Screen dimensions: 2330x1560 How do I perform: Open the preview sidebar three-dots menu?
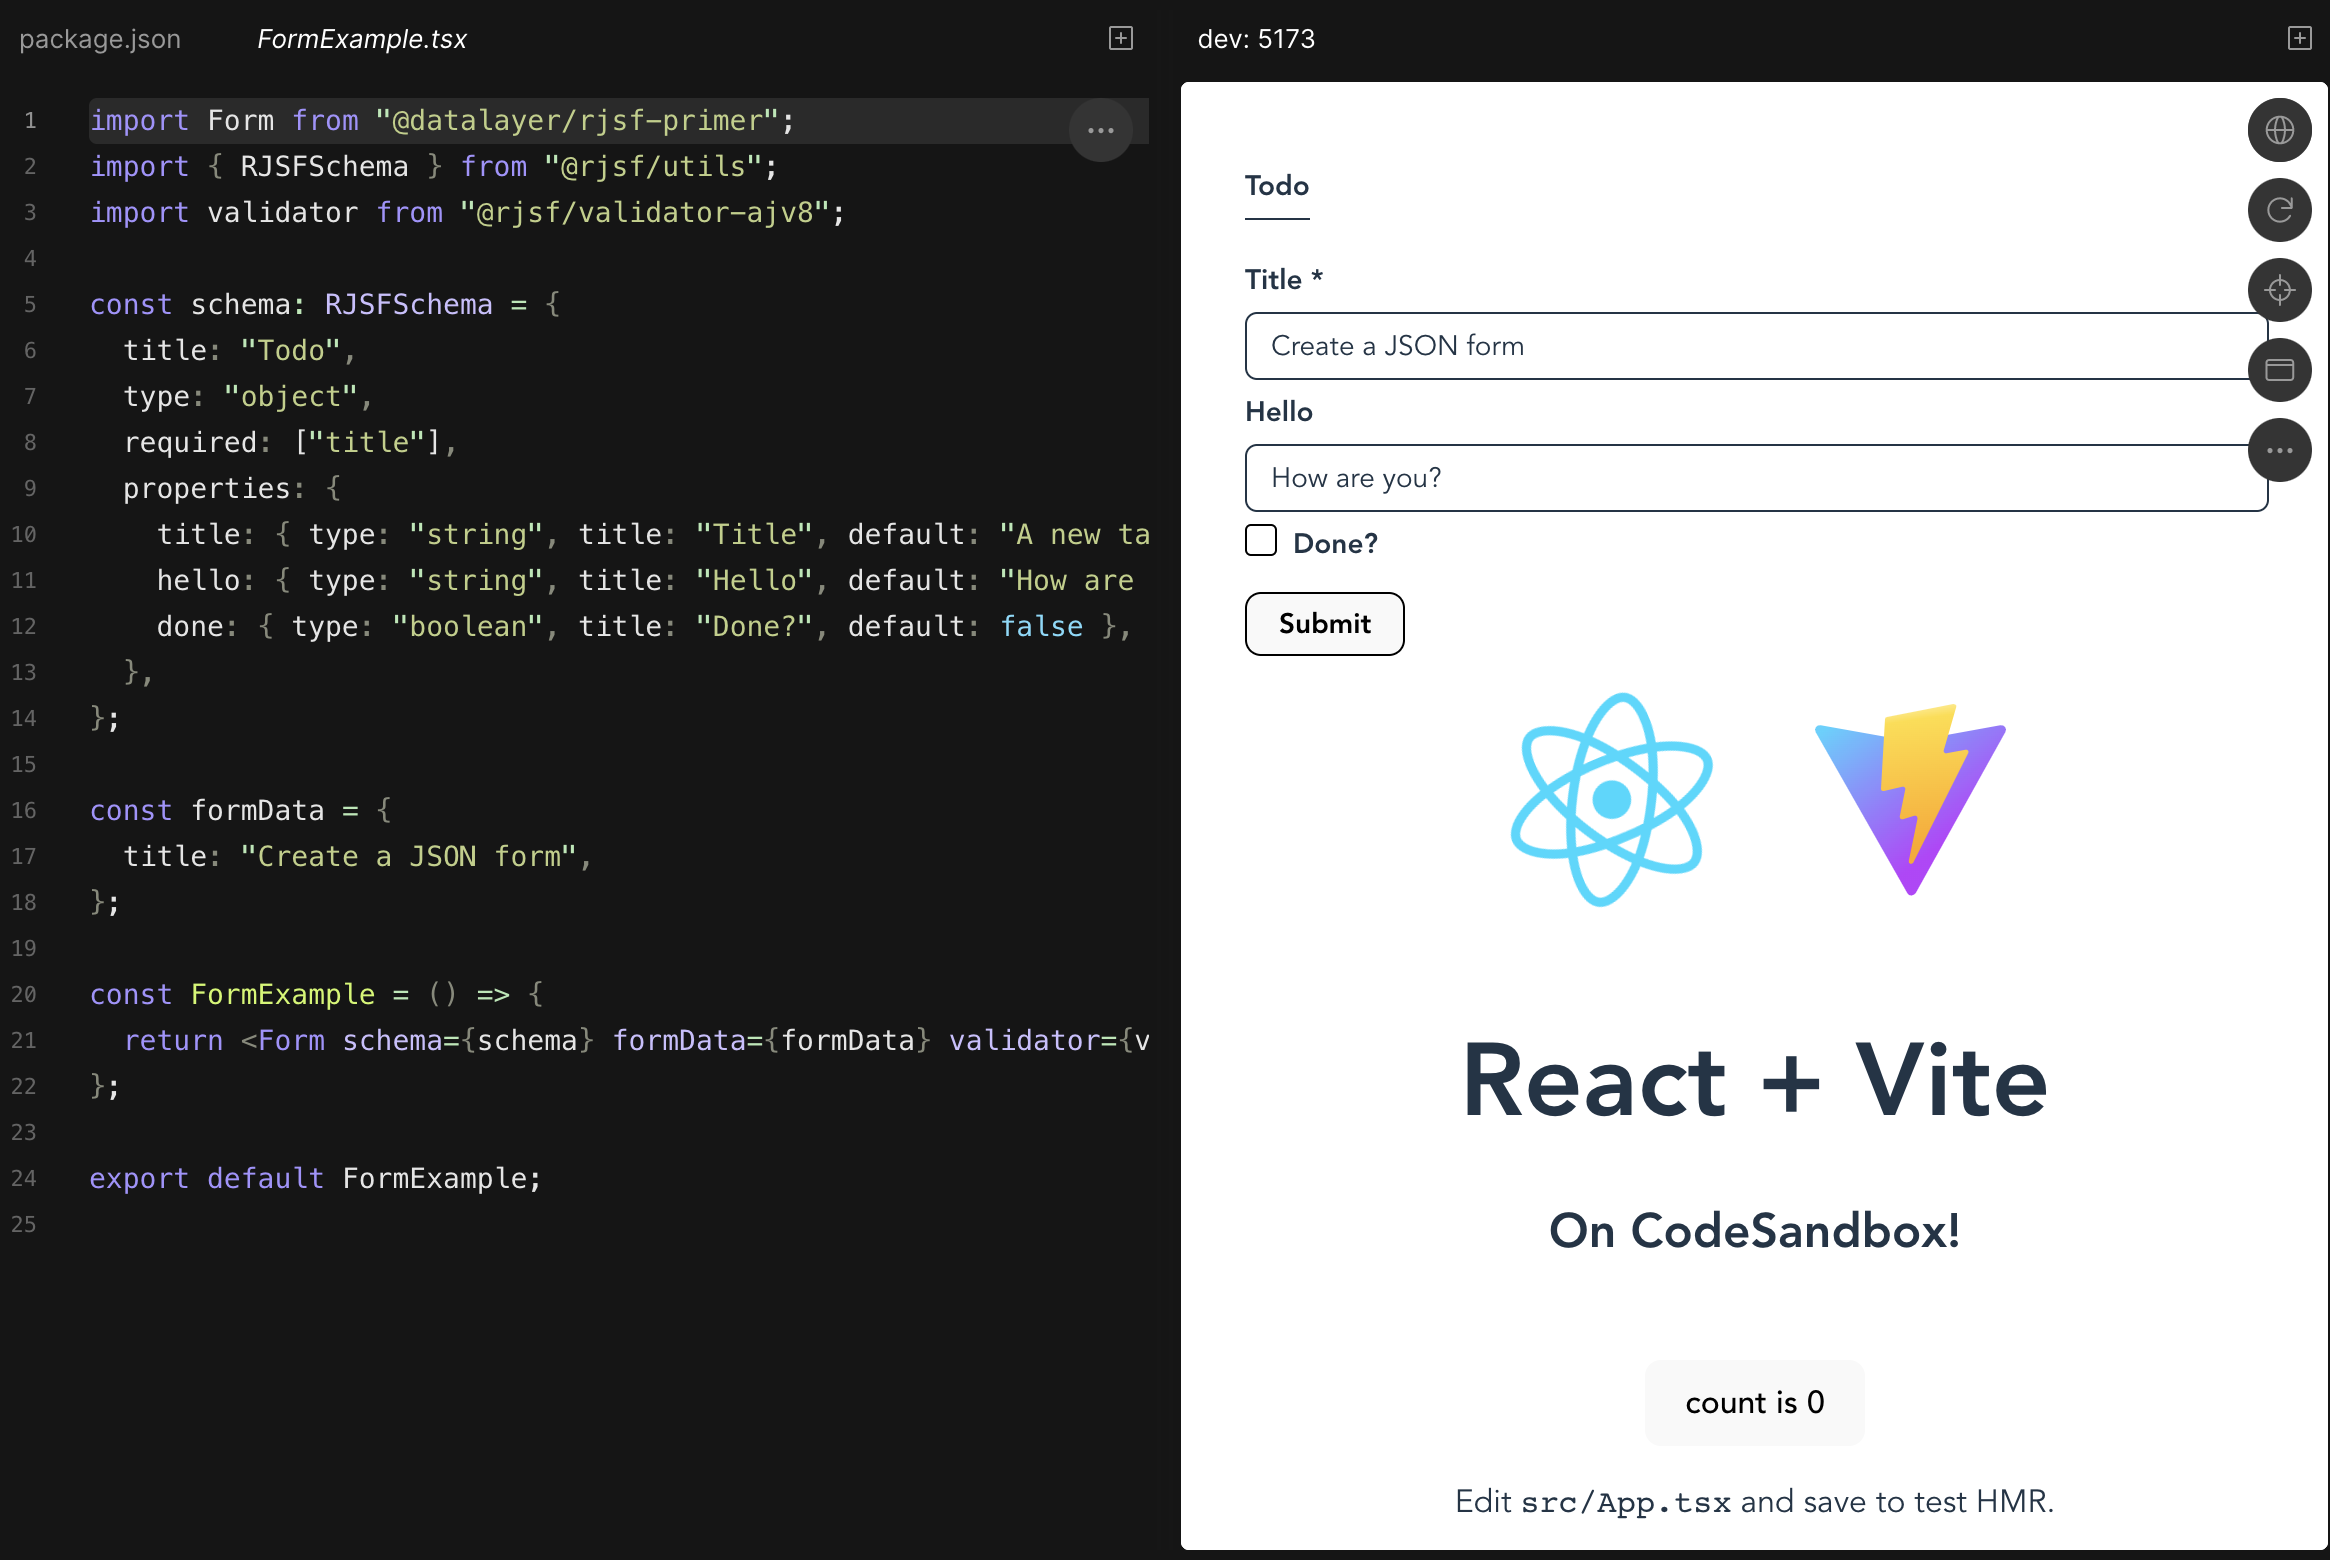pyautogui.click(x=2279, y=450)
